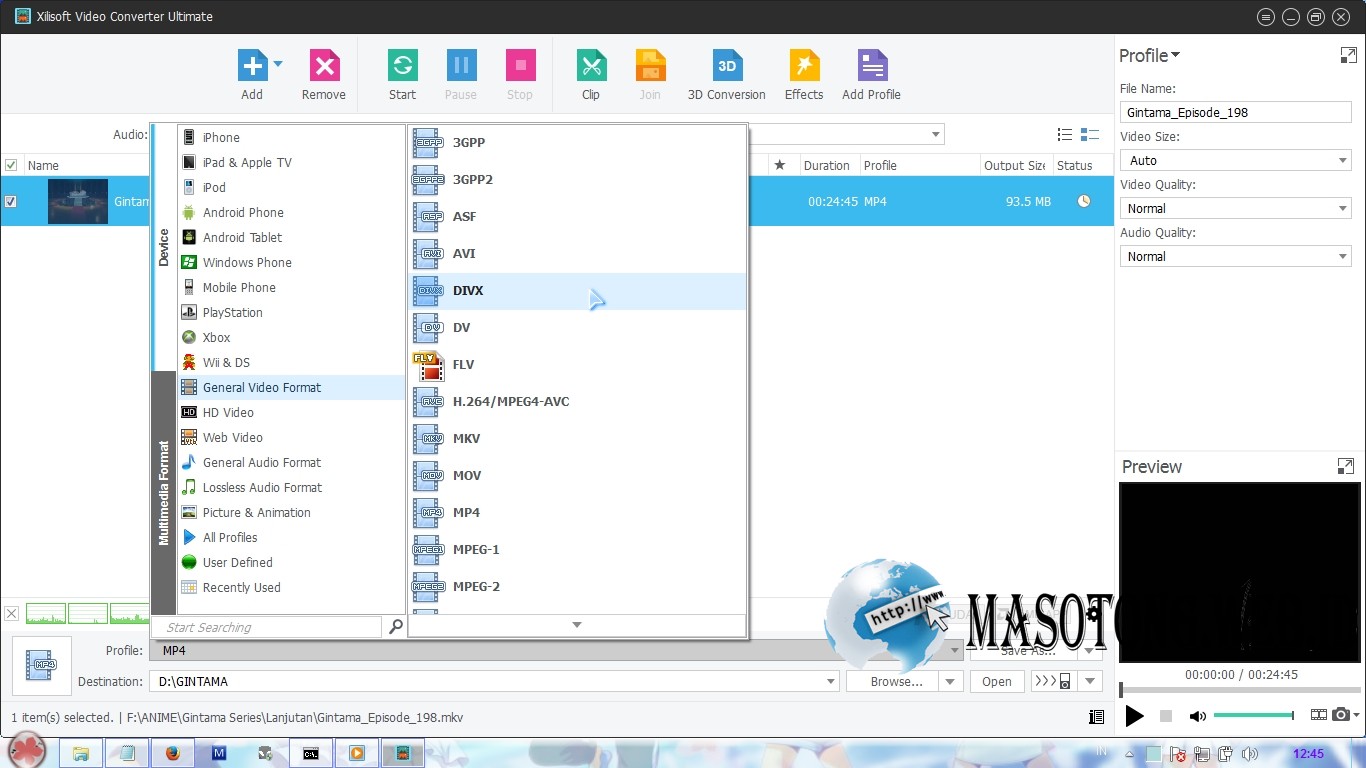Pick the FLV format
The image size is (1366, 768).
pos(577,364)
